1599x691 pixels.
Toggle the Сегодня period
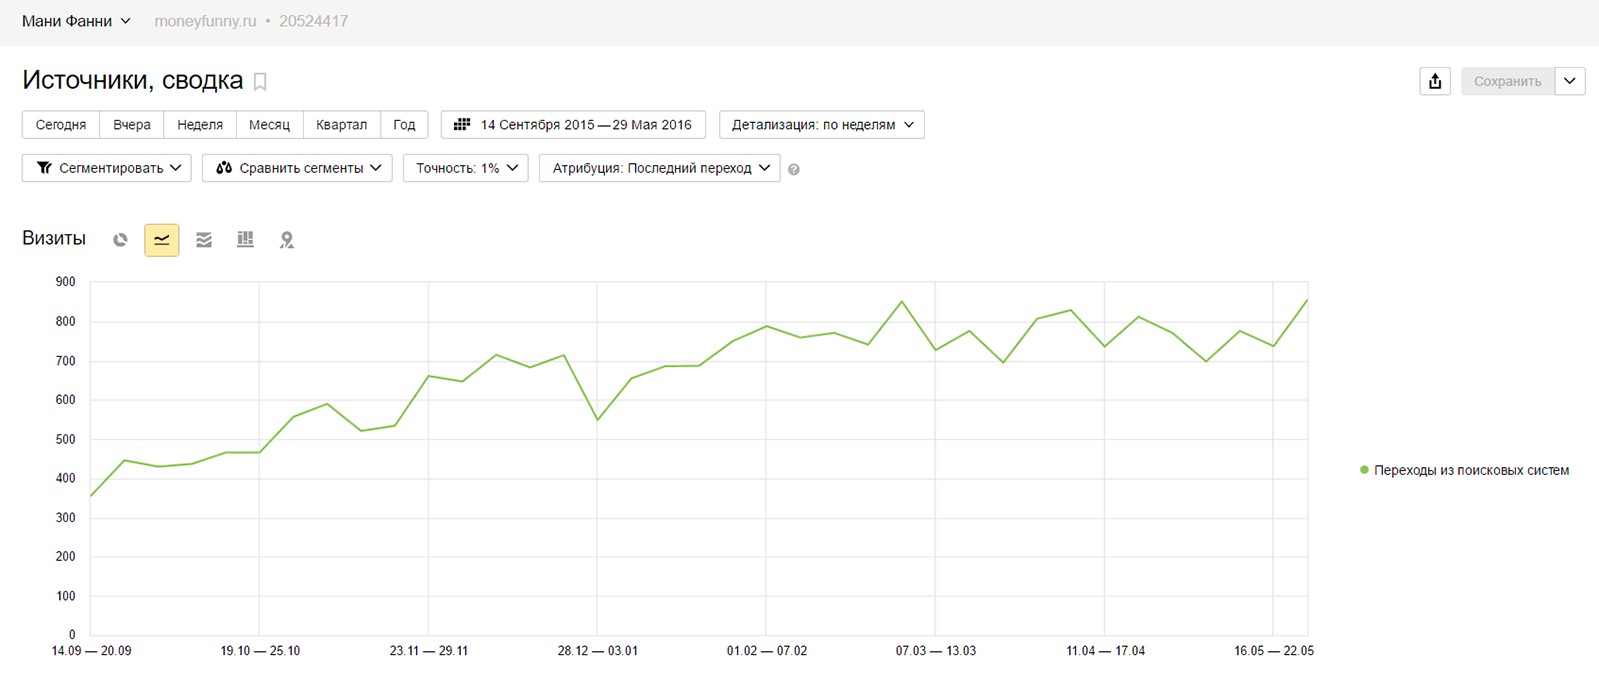click(x=61, y=125)
